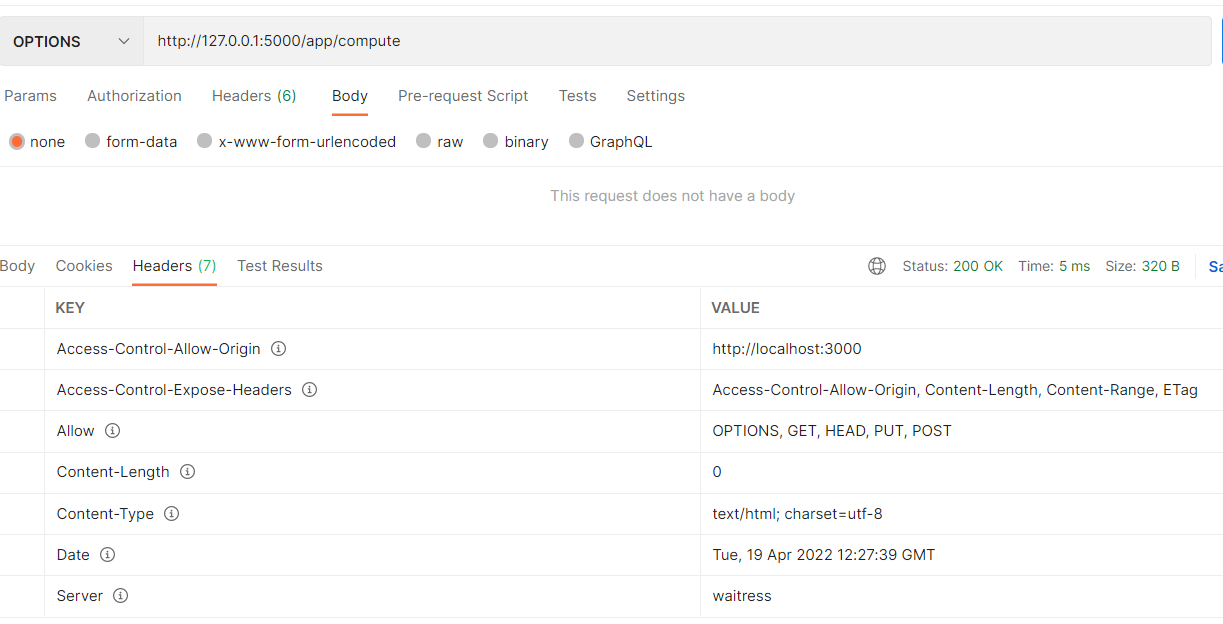Click the info icon beside Content-Type
Screen dimensions: 1223x624
[171, 514]
